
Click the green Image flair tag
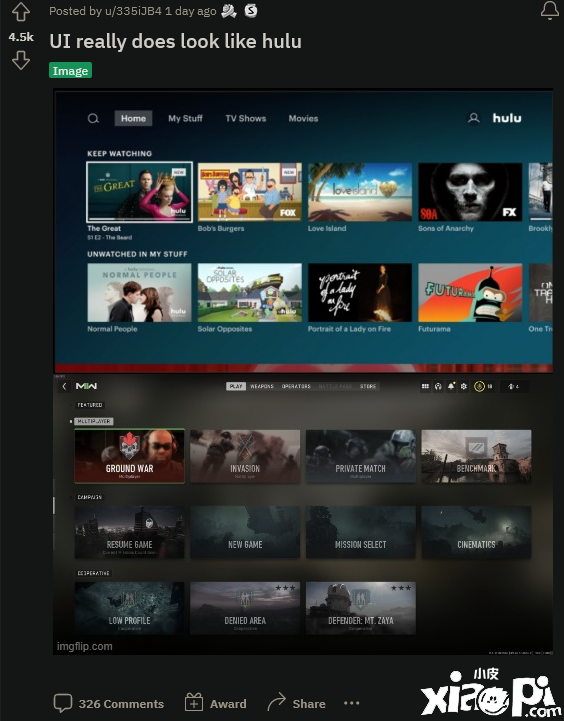pos(70,70)
